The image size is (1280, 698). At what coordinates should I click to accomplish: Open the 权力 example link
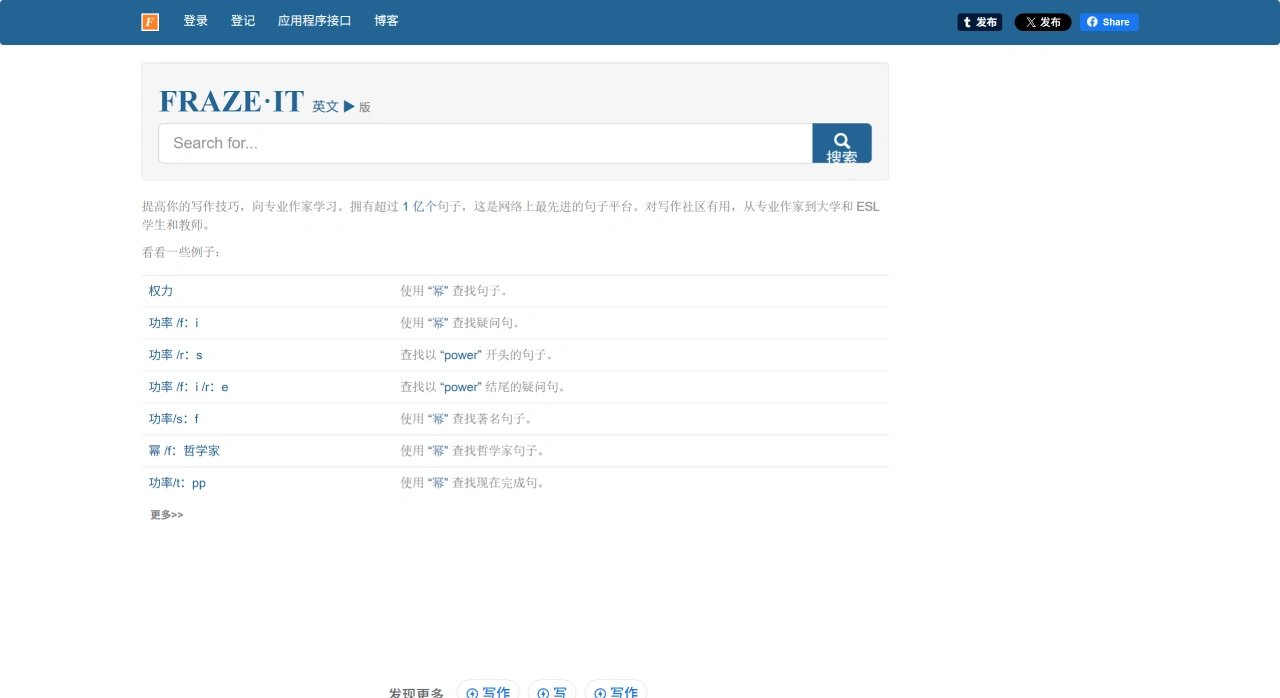click(160, 290)
